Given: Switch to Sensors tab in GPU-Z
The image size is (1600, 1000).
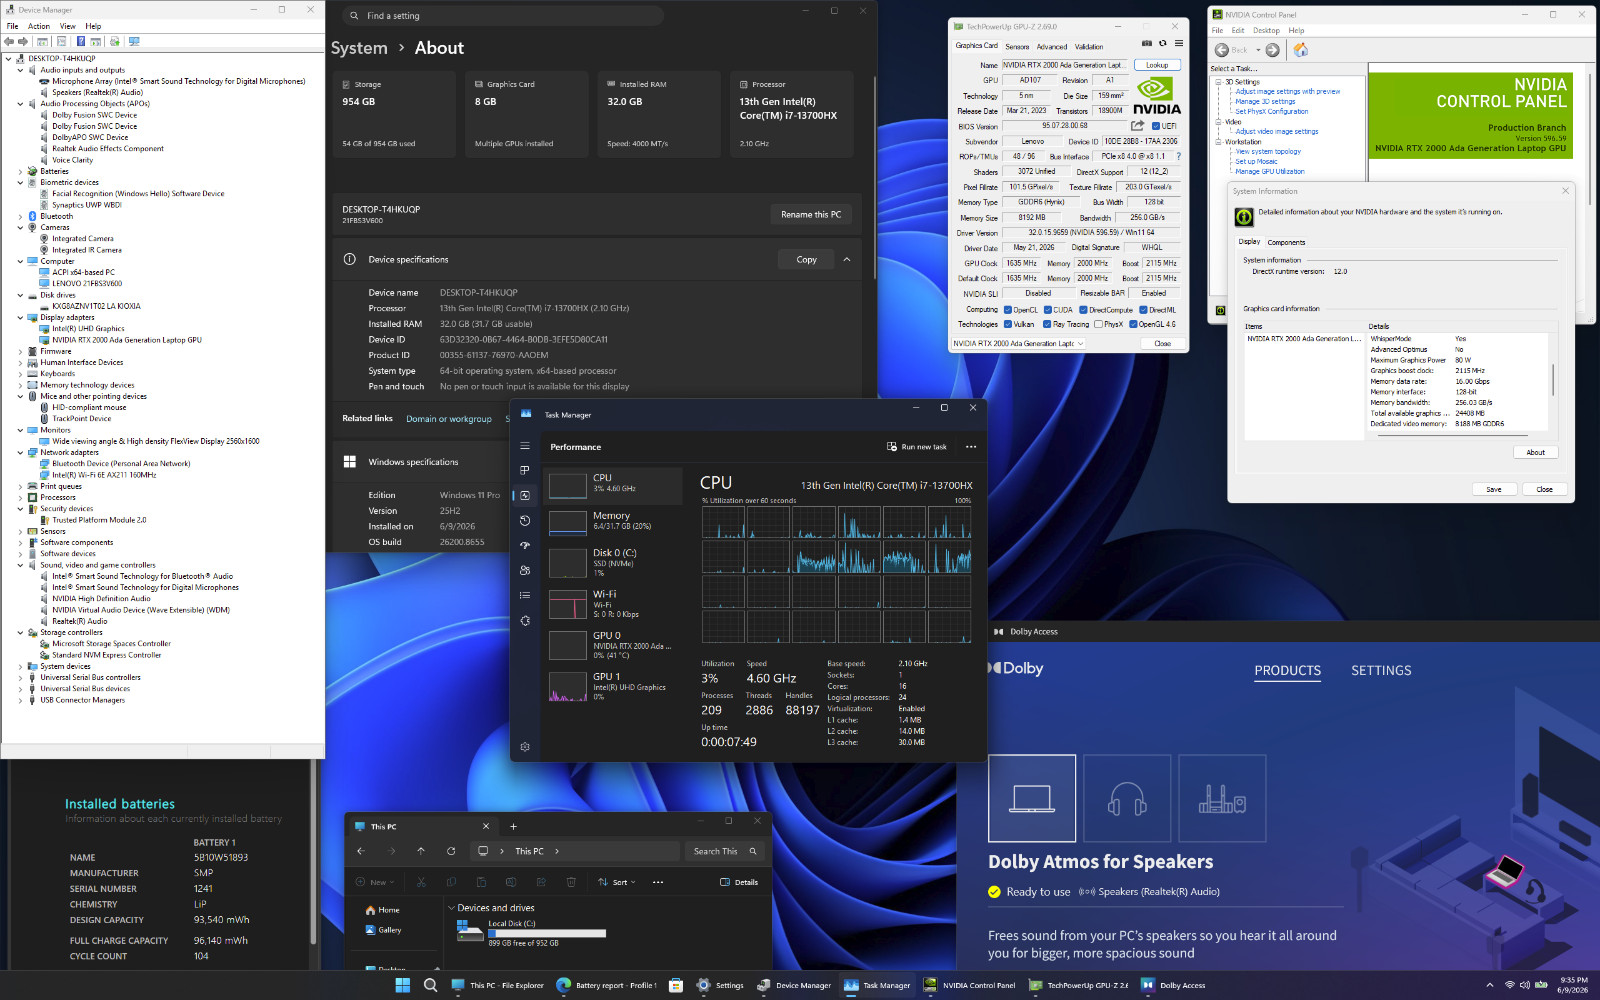Looking at the screenshot, I should click(1017, 46).
